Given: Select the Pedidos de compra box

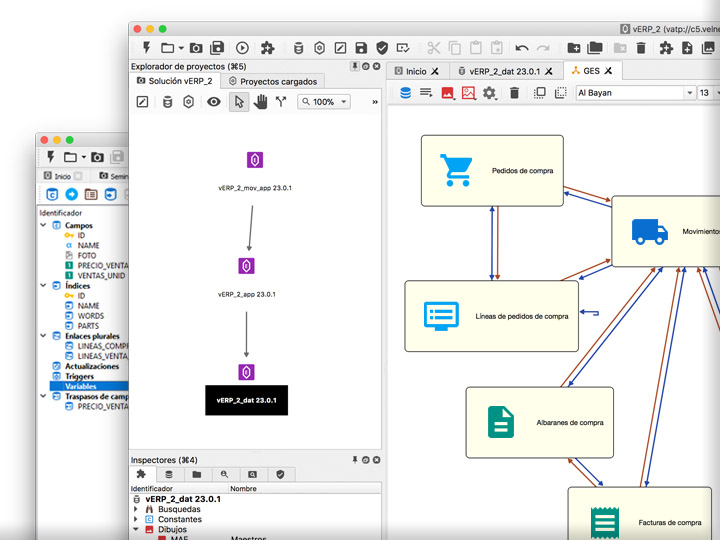Looking at the screenshot, I should [x=492, y=170].
